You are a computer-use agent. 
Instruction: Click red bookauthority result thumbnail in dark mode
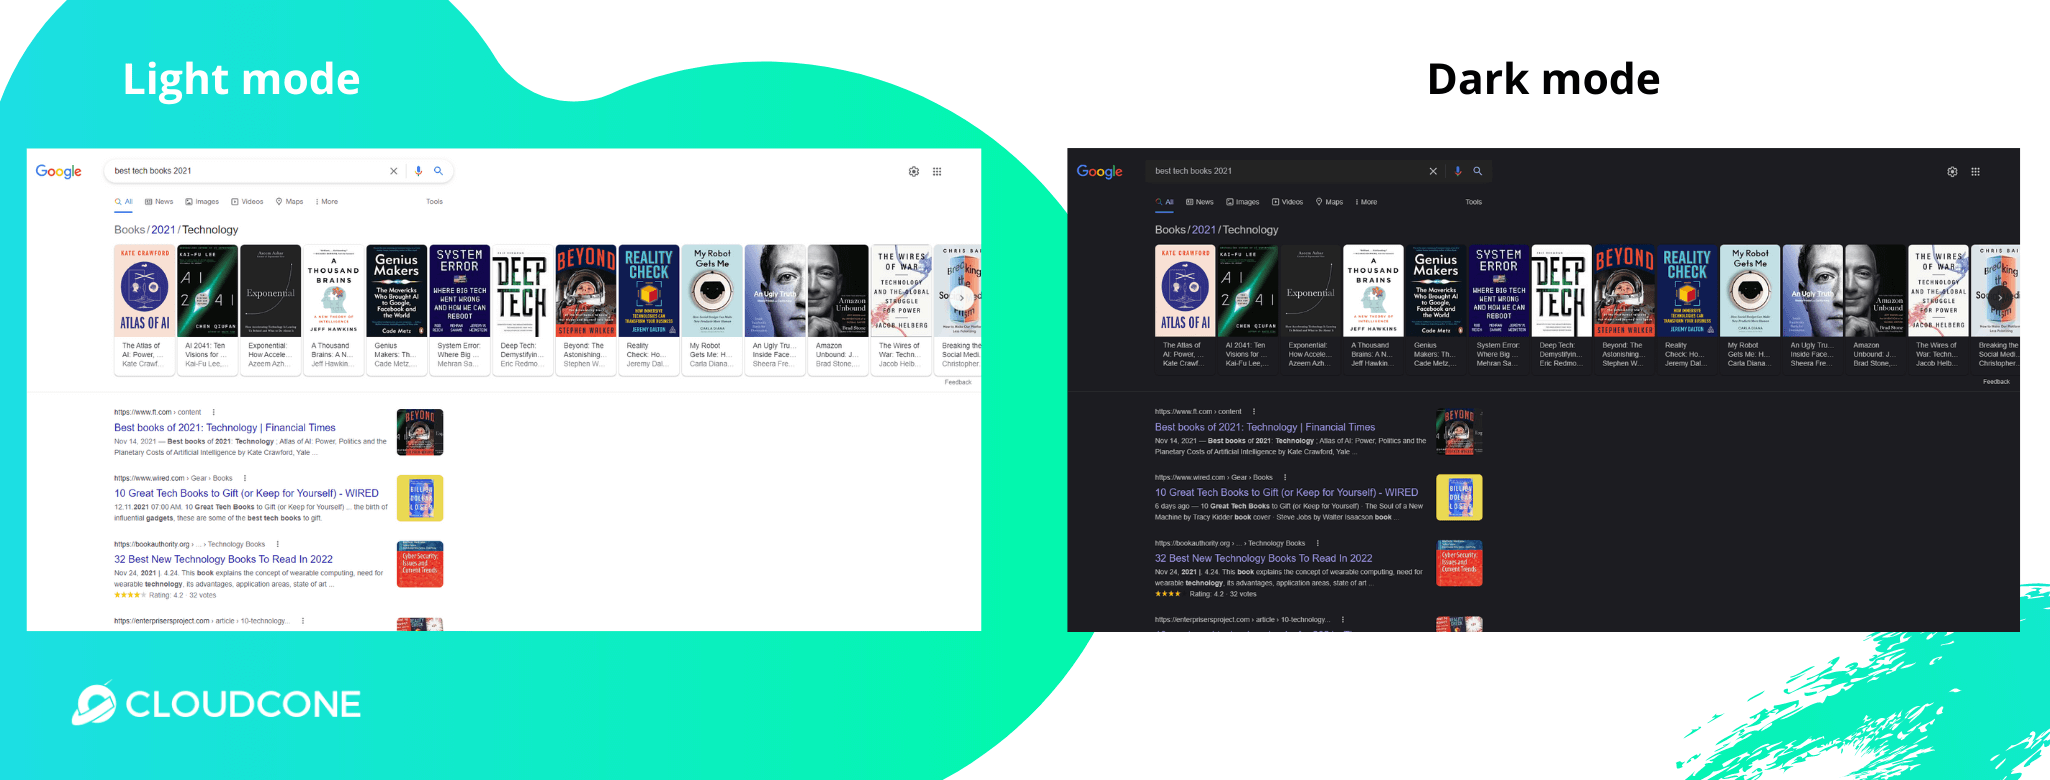[x=1459, y=563]
